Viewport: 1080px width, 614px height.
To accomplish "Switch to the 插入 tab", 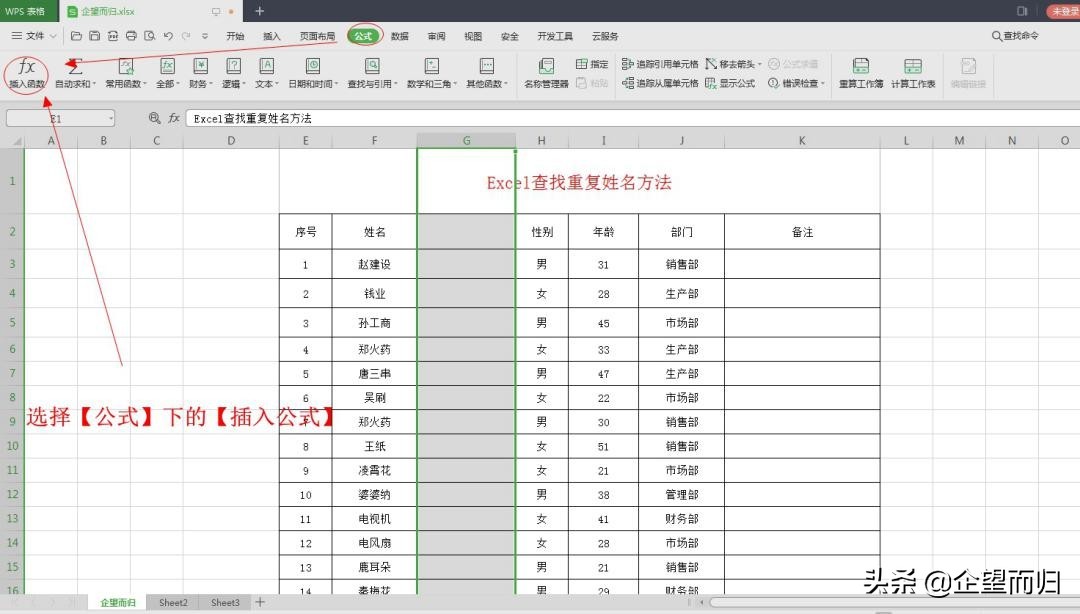I will click(271, 36).
